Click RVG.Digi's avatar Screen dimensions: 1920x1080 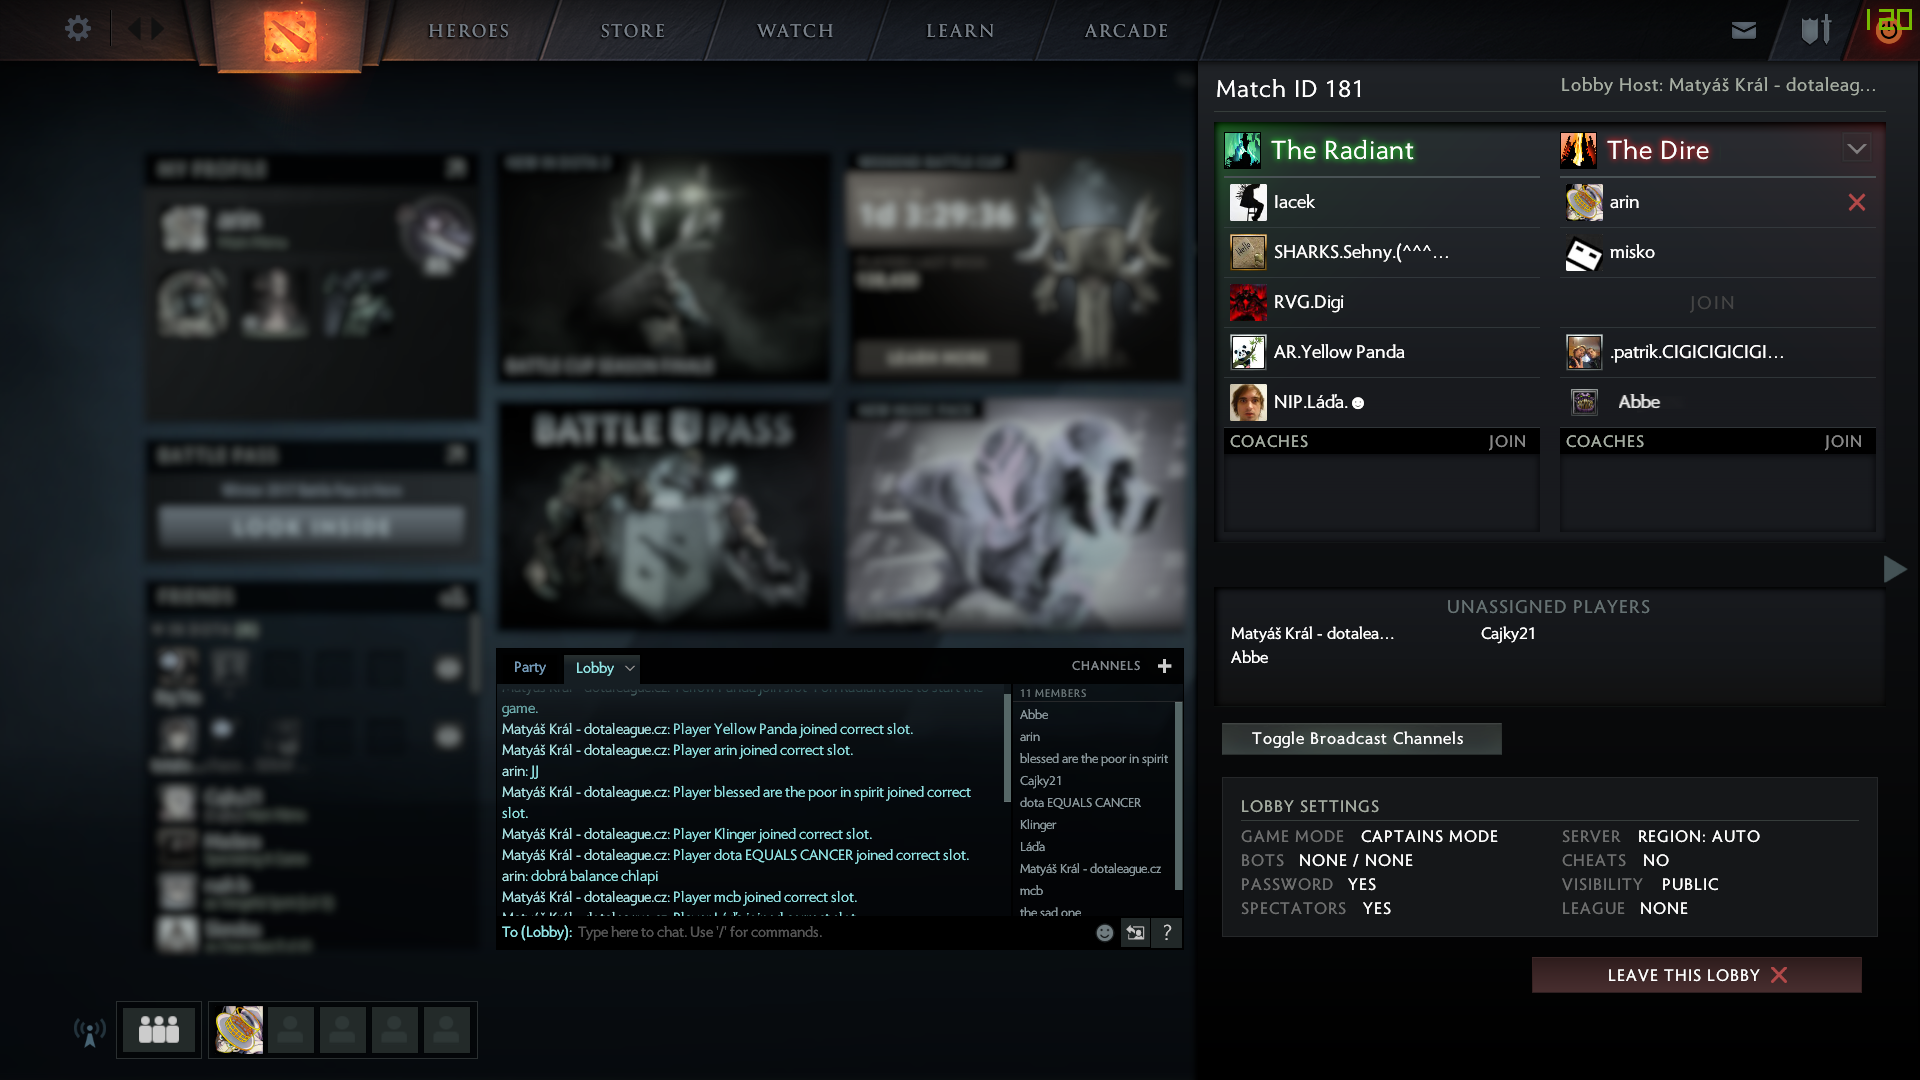point(1248,302)
